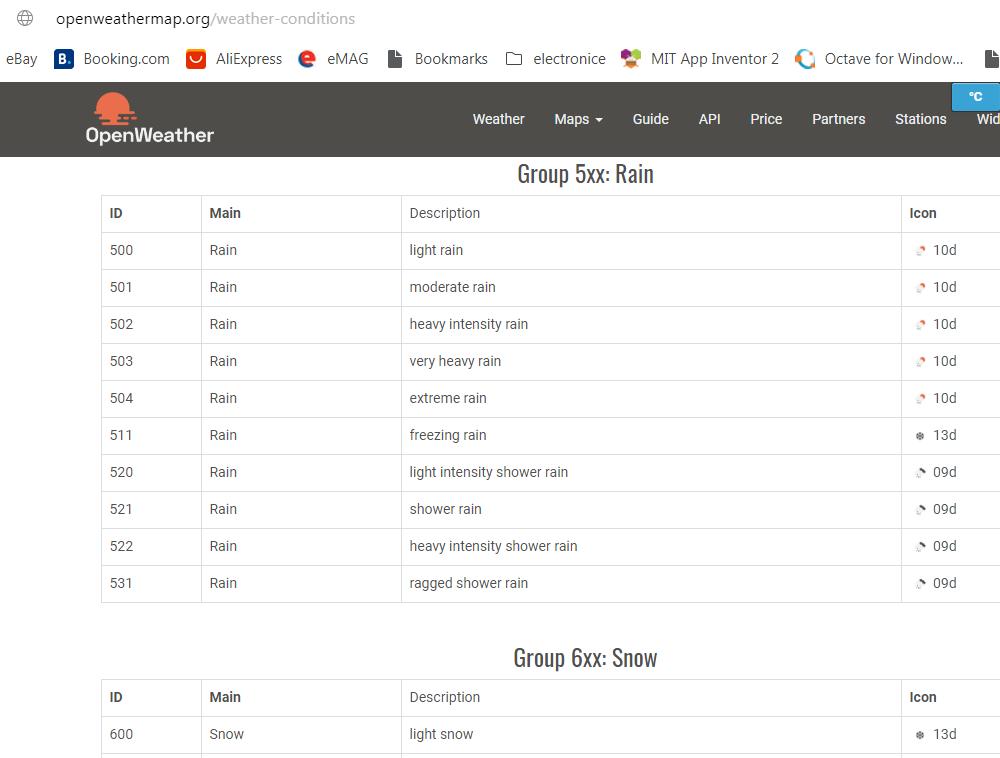
Task: Open the Booking.com bookmark icon
Action: click(x=64, y=59)
